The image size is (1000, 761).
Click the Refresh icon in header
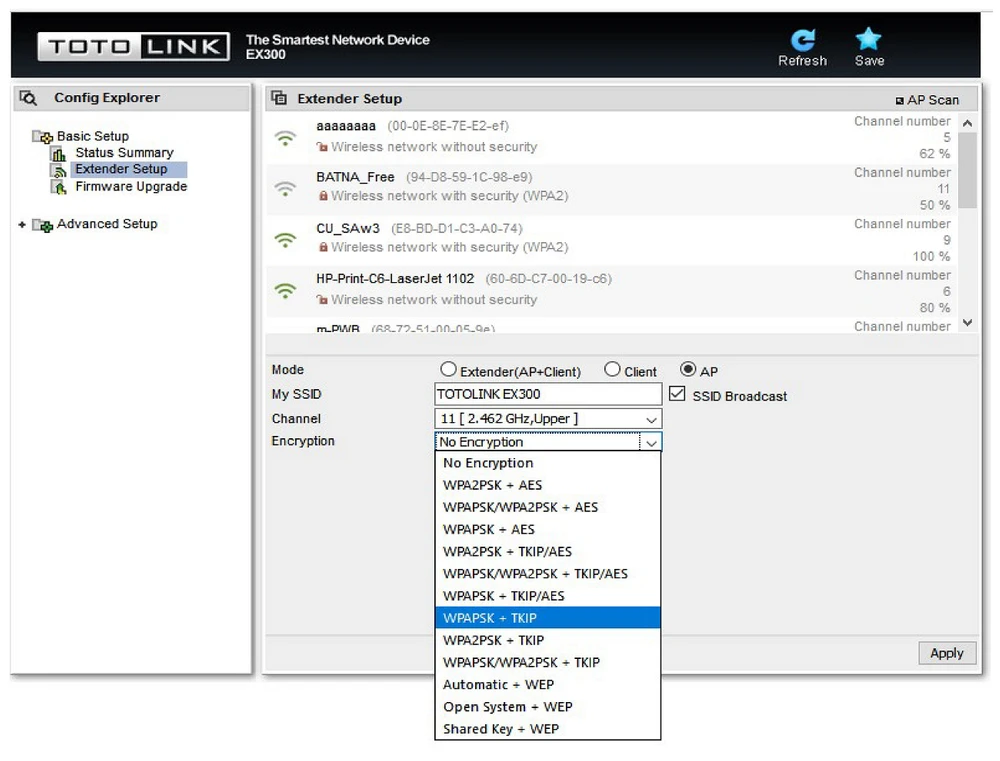click(x=802, y=40)
